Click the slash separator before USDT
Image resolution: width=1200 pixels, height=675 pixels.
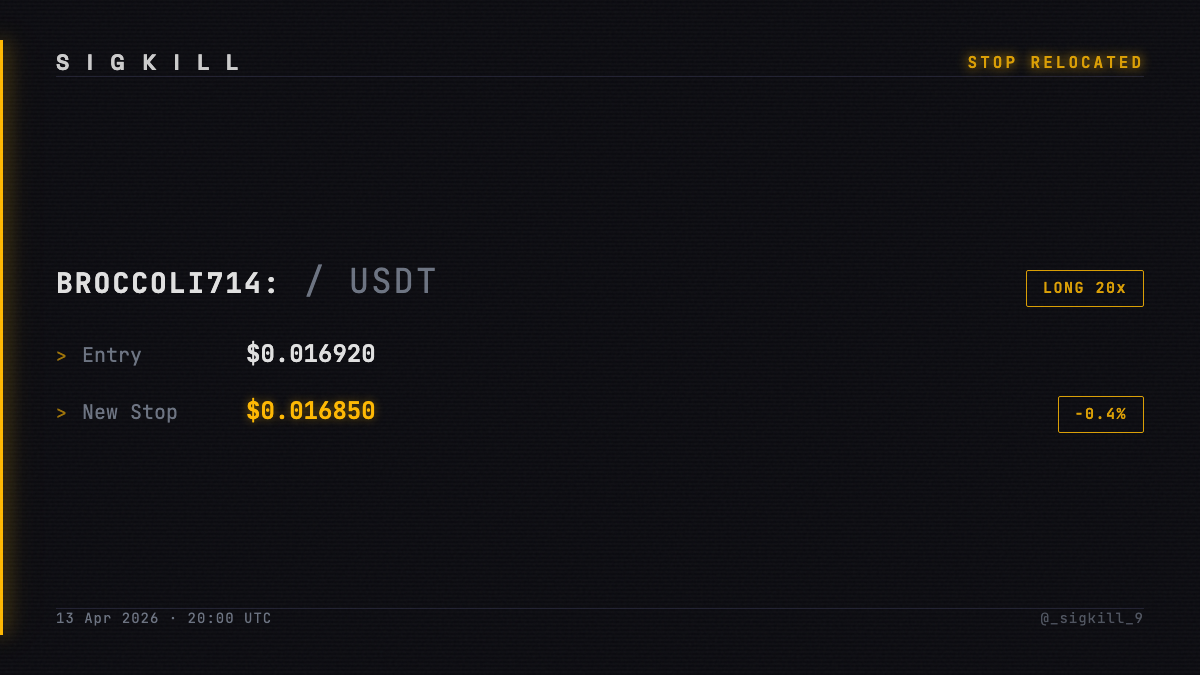(314, 282)
